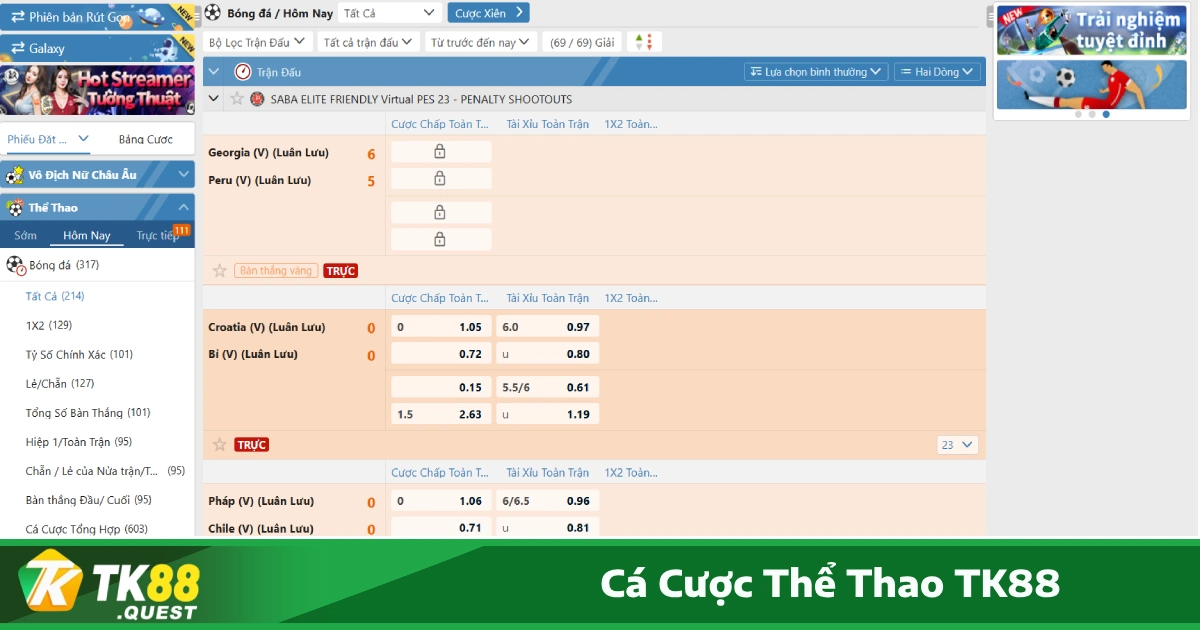Click the trophy icon beside Vô Địch Nữ Châu Âu
The image size is (1200, 630).
13,174
